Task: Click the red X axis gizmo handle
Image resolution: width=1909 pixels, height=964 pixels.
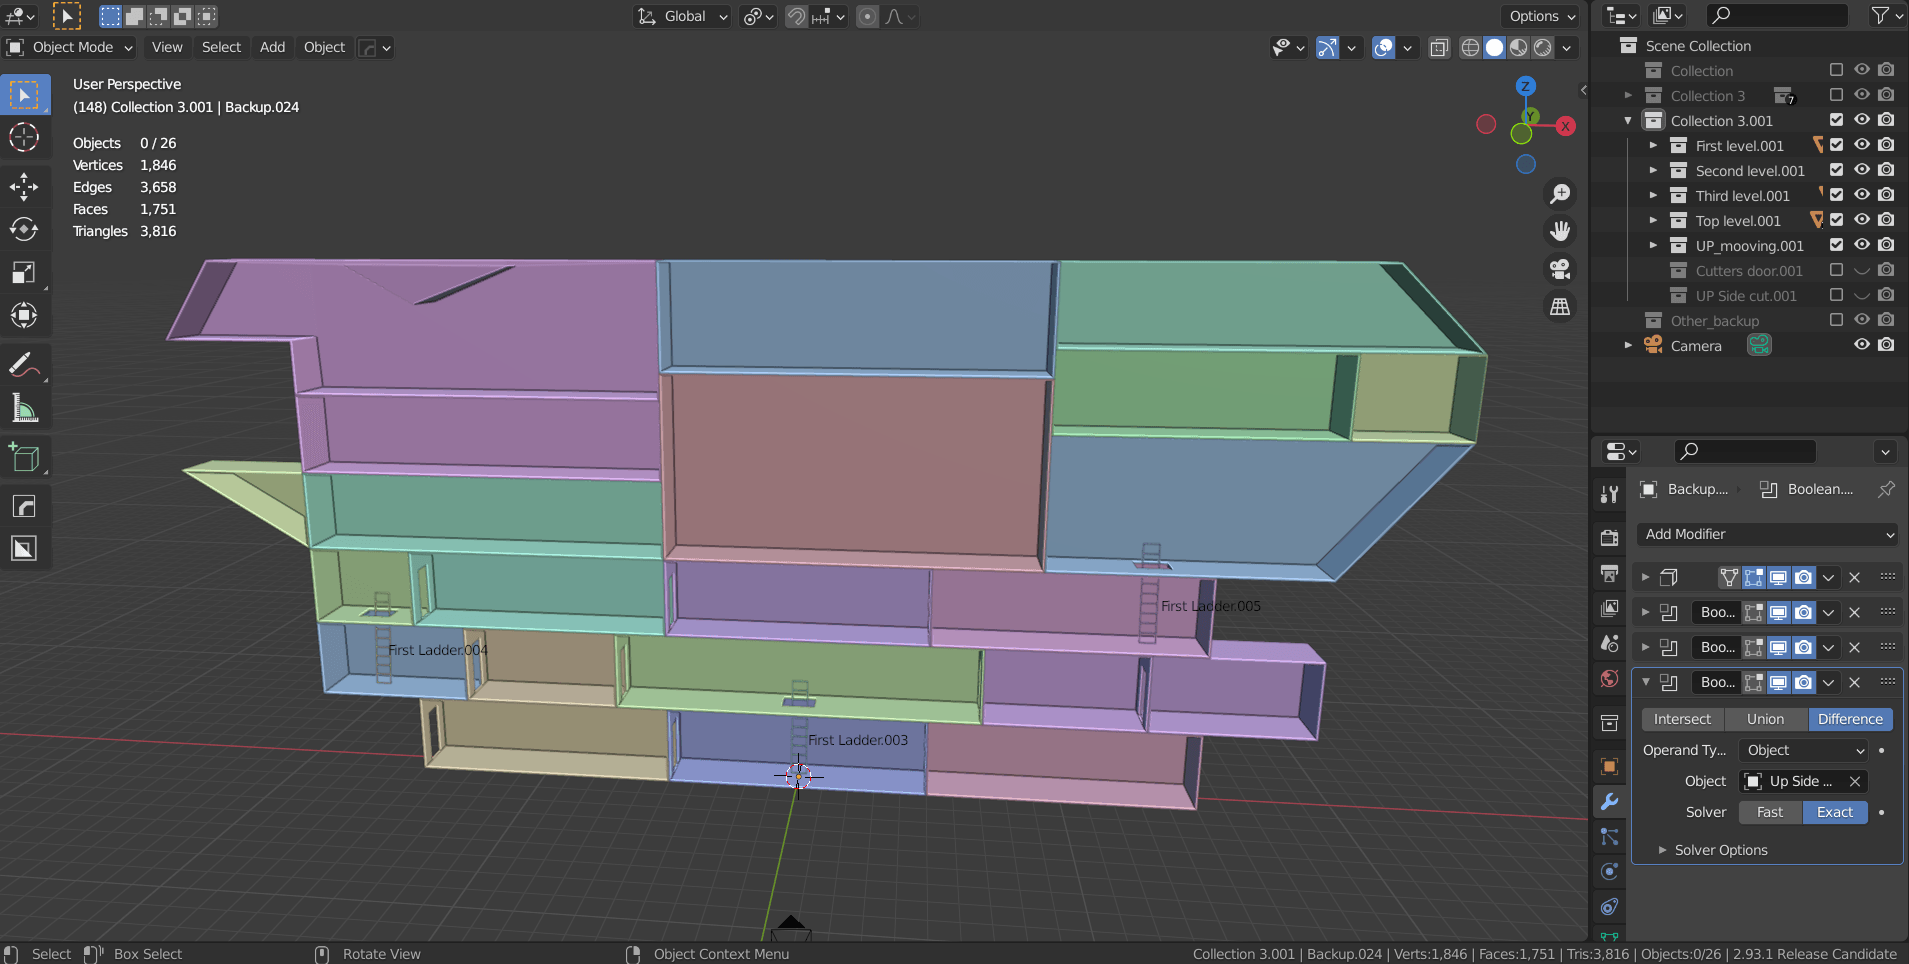Action: click(x=1565, y=126)
